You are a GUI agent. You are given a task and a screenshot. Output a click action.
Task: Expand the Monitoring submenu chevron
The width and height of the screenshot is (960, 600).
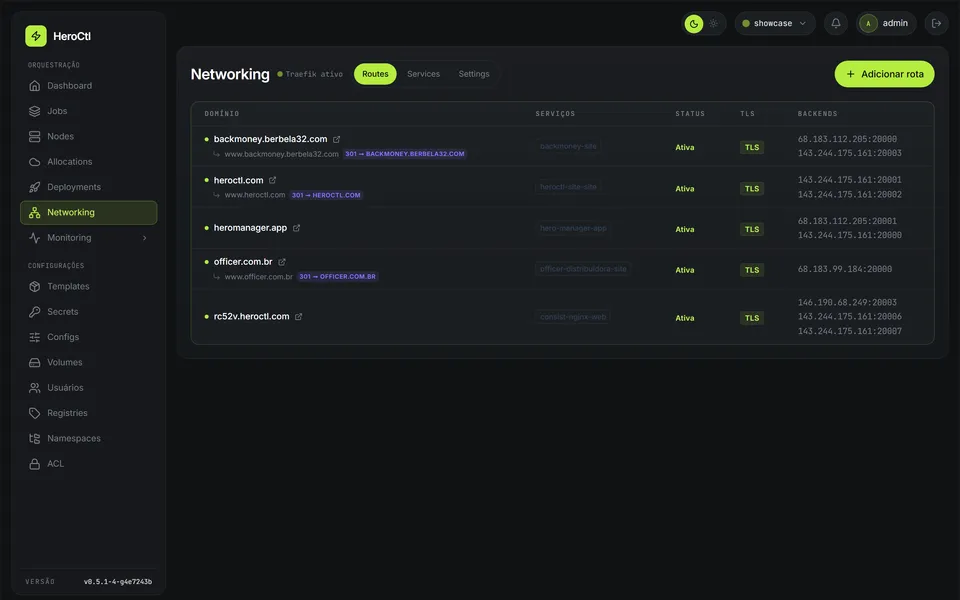(x=144, y=238)
